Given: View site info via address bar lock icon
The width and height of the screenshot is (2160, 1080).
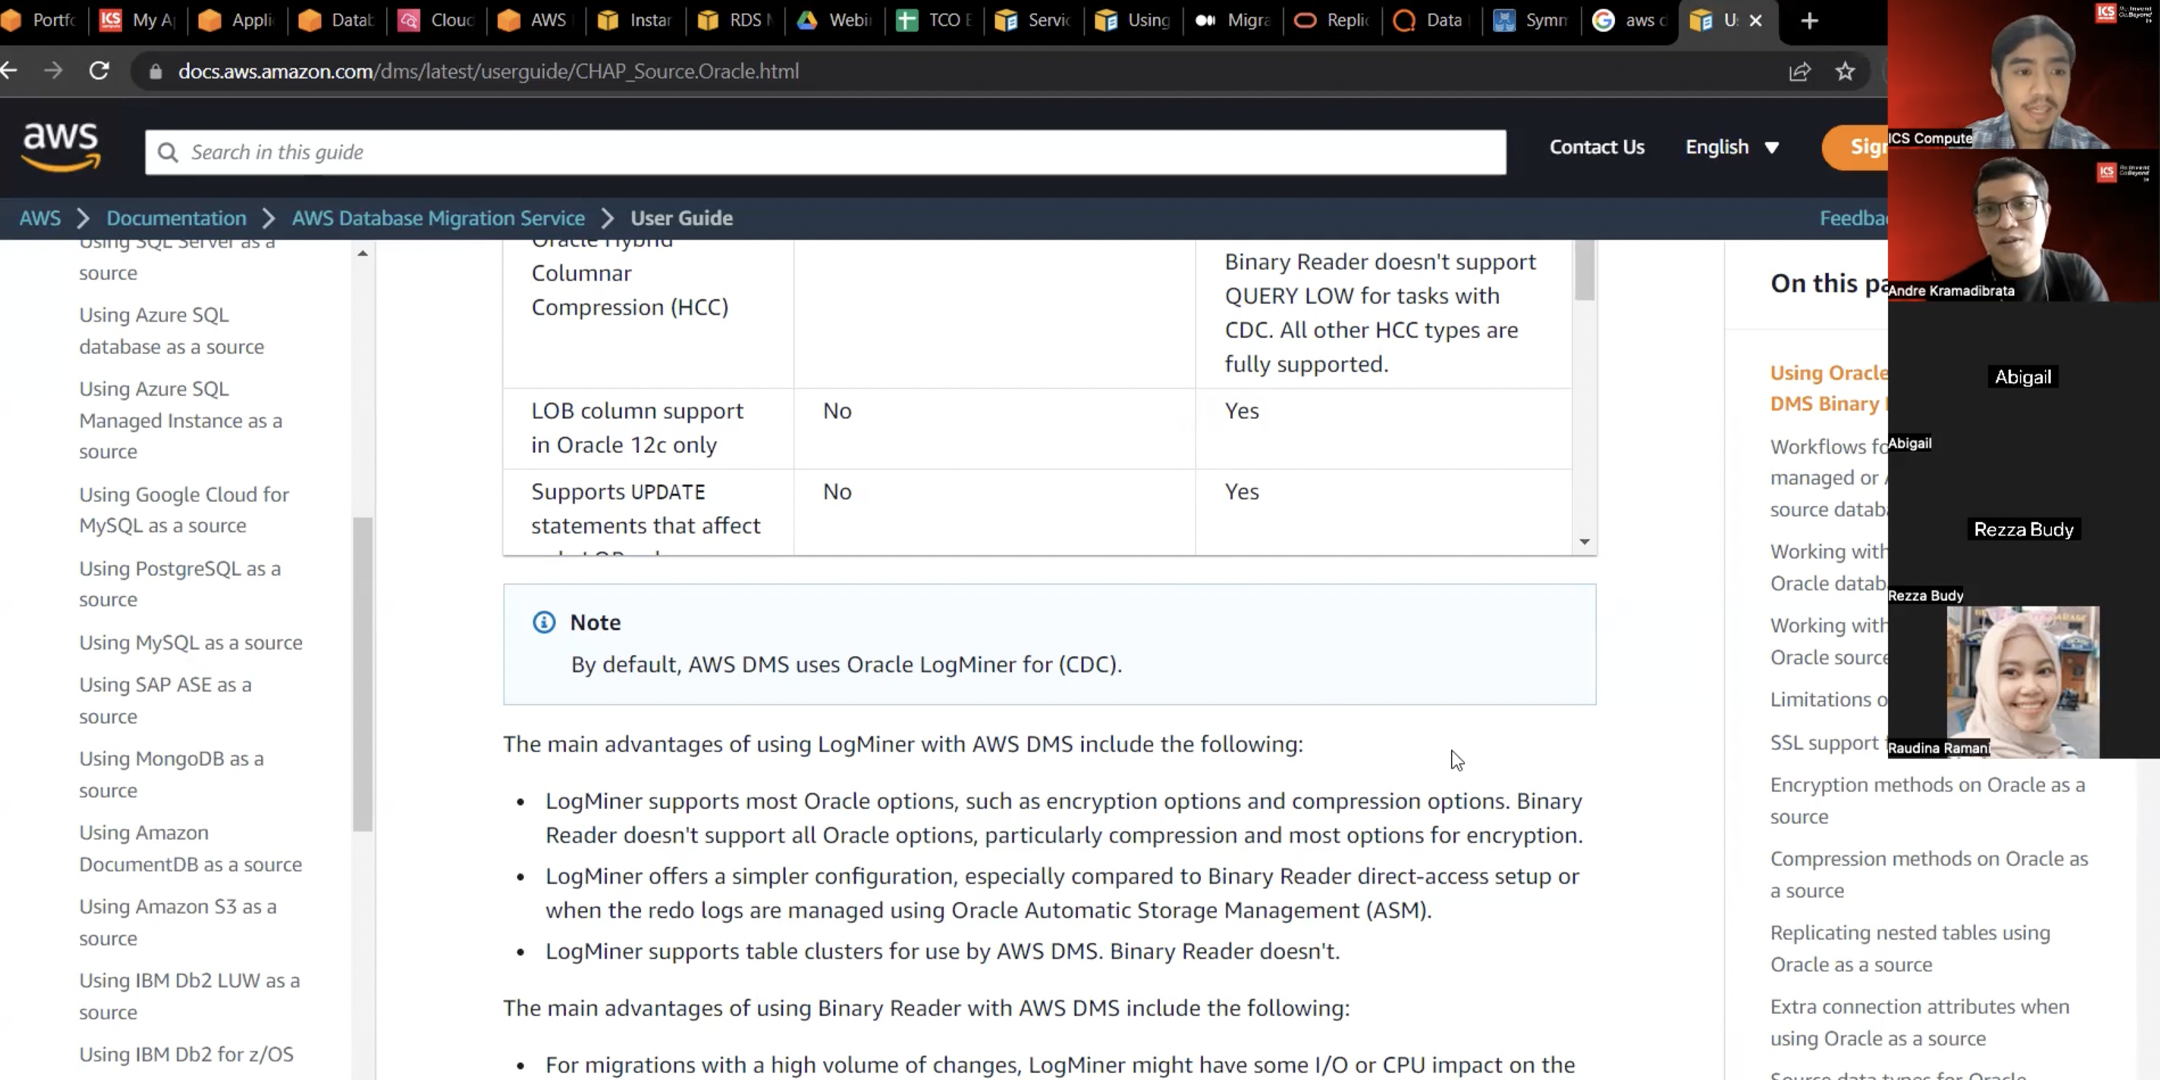Looking at the screenshot, I should (x=155, y=71).
